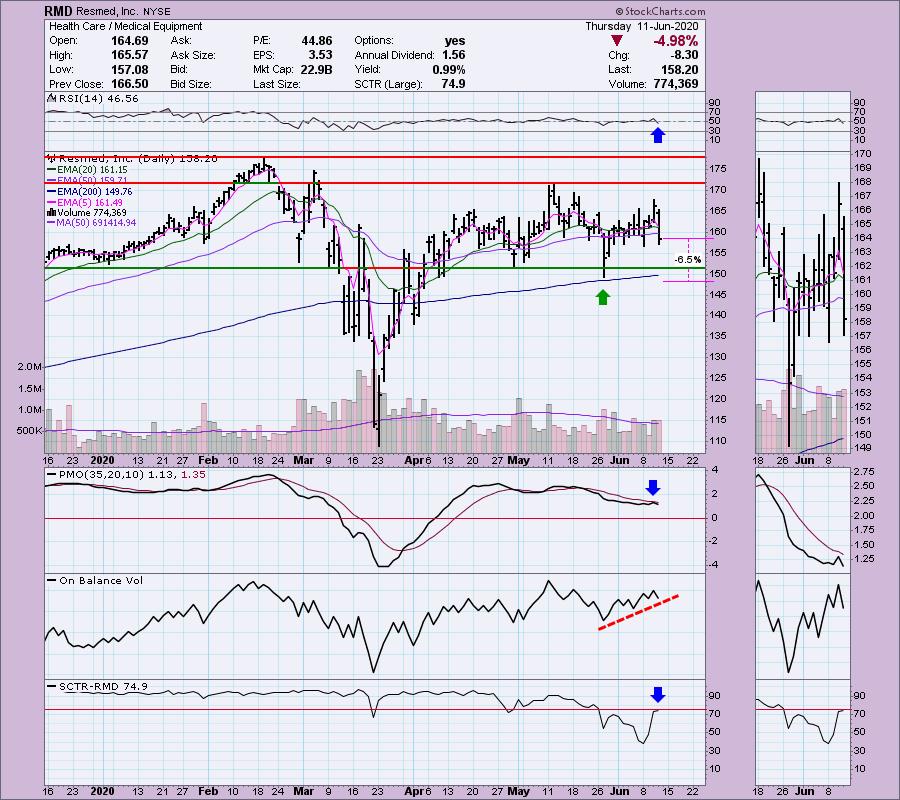
Task: Click the High value 165.57
Action: pos(129,55)
